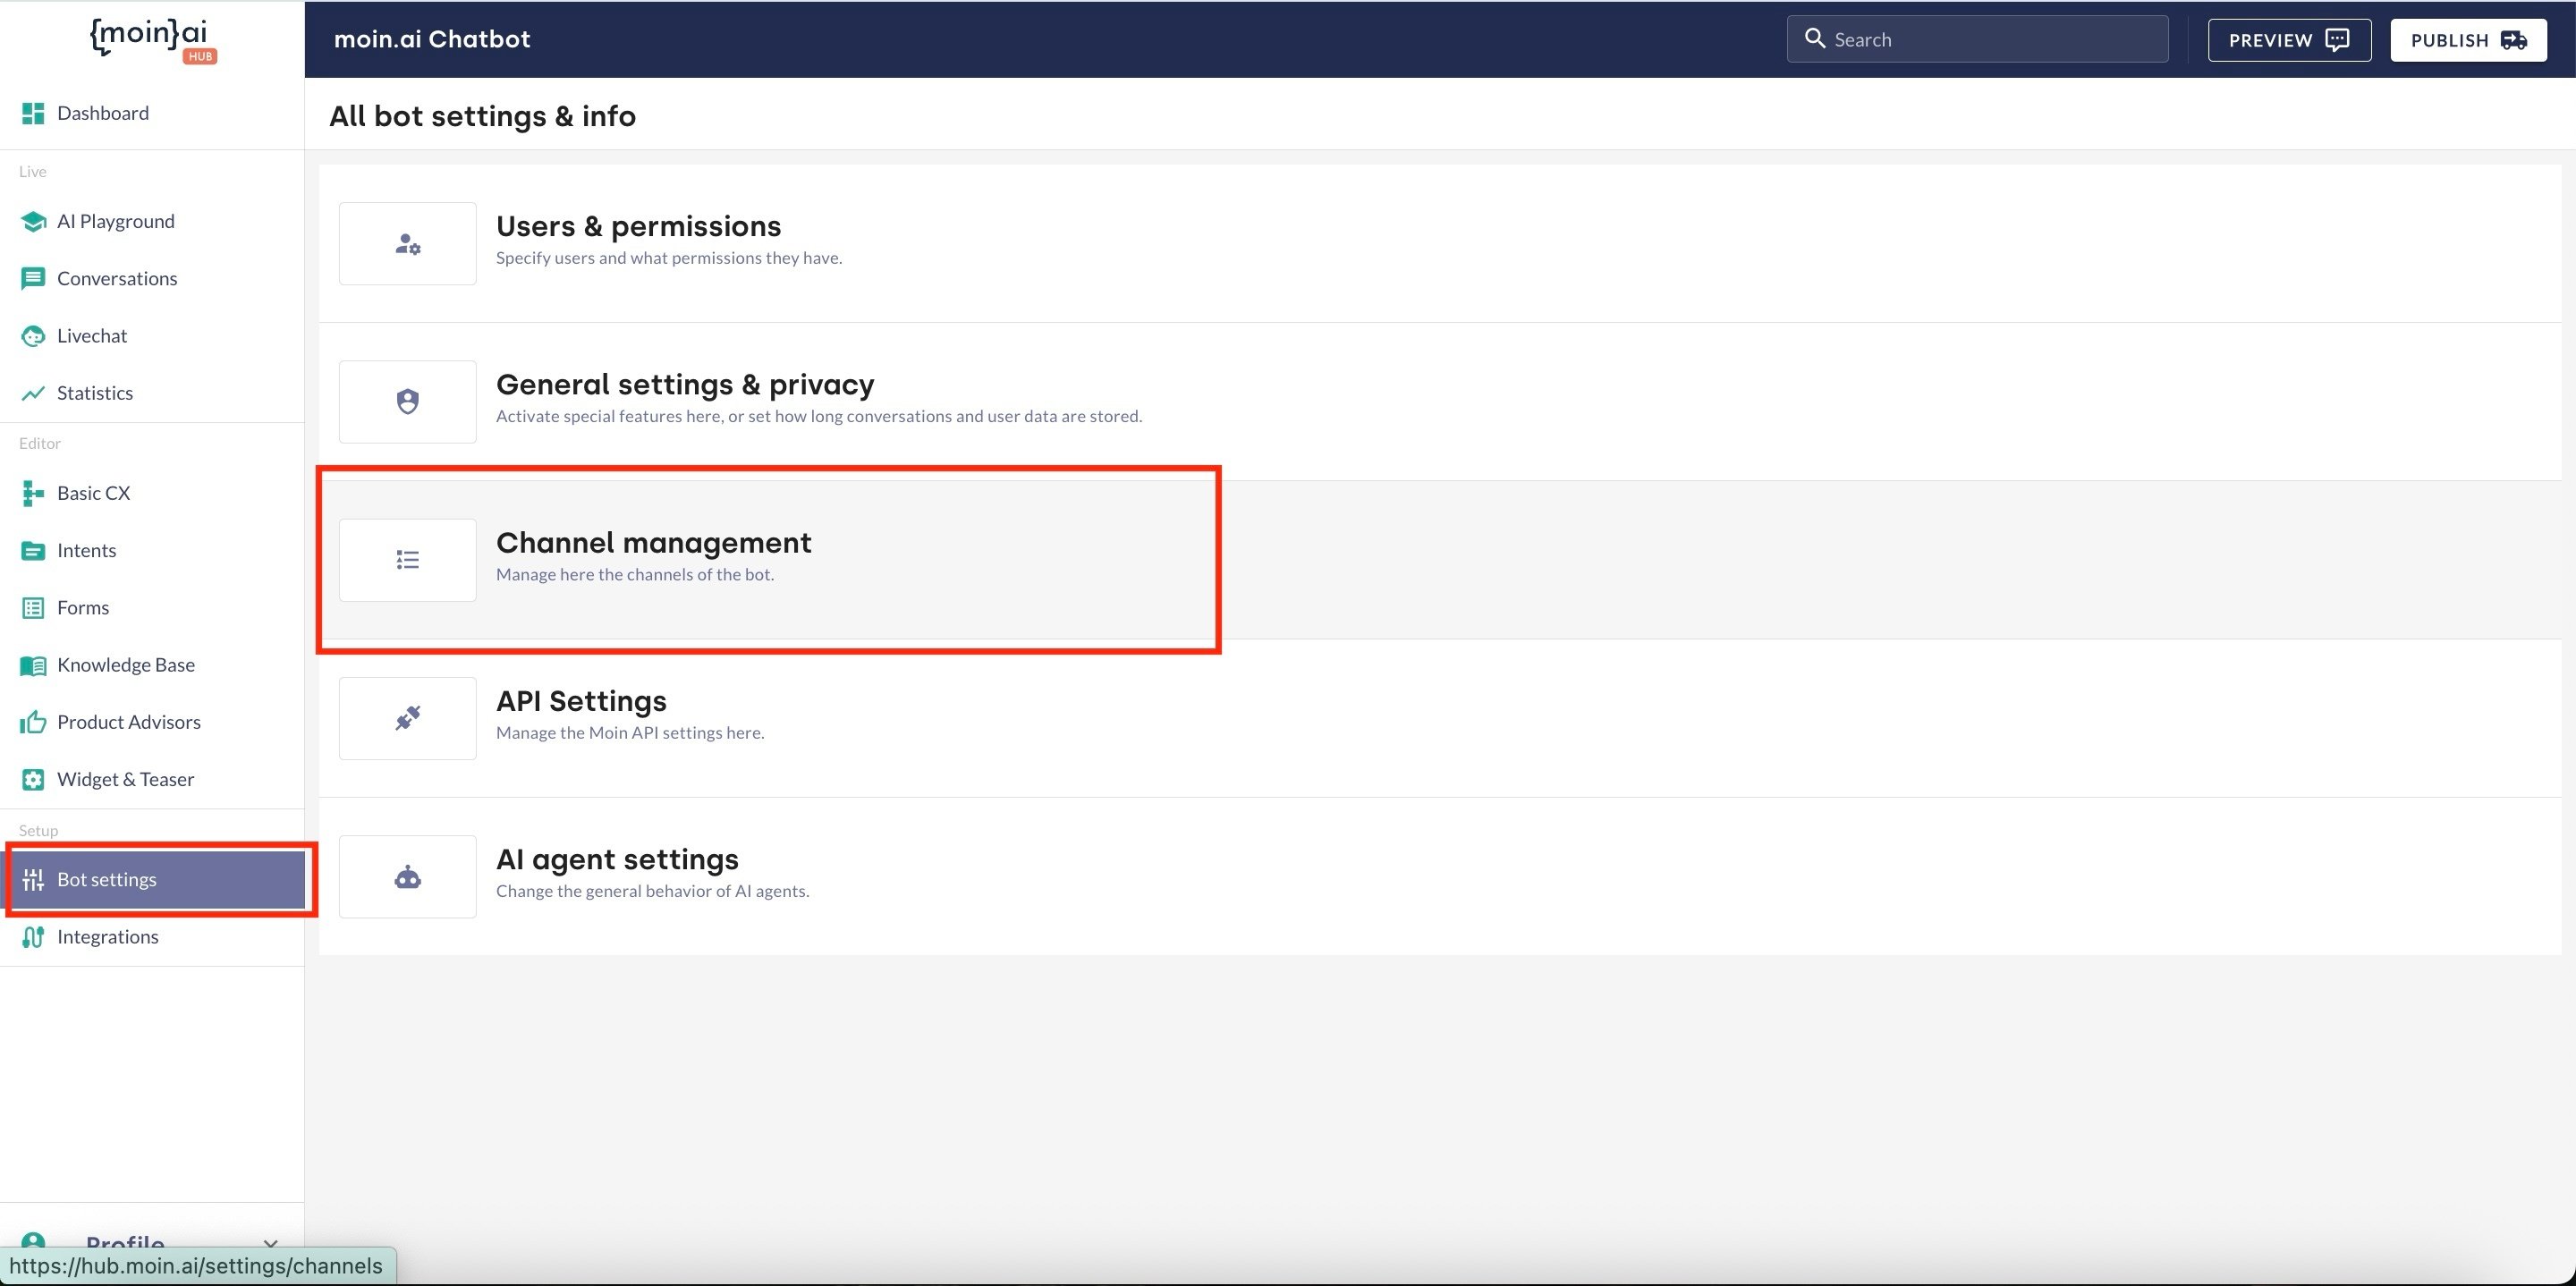Click the Basic CX flow icon
Image resolution: width=2576 pixels, height=1286 pixels.
click(x=33, y=493)
